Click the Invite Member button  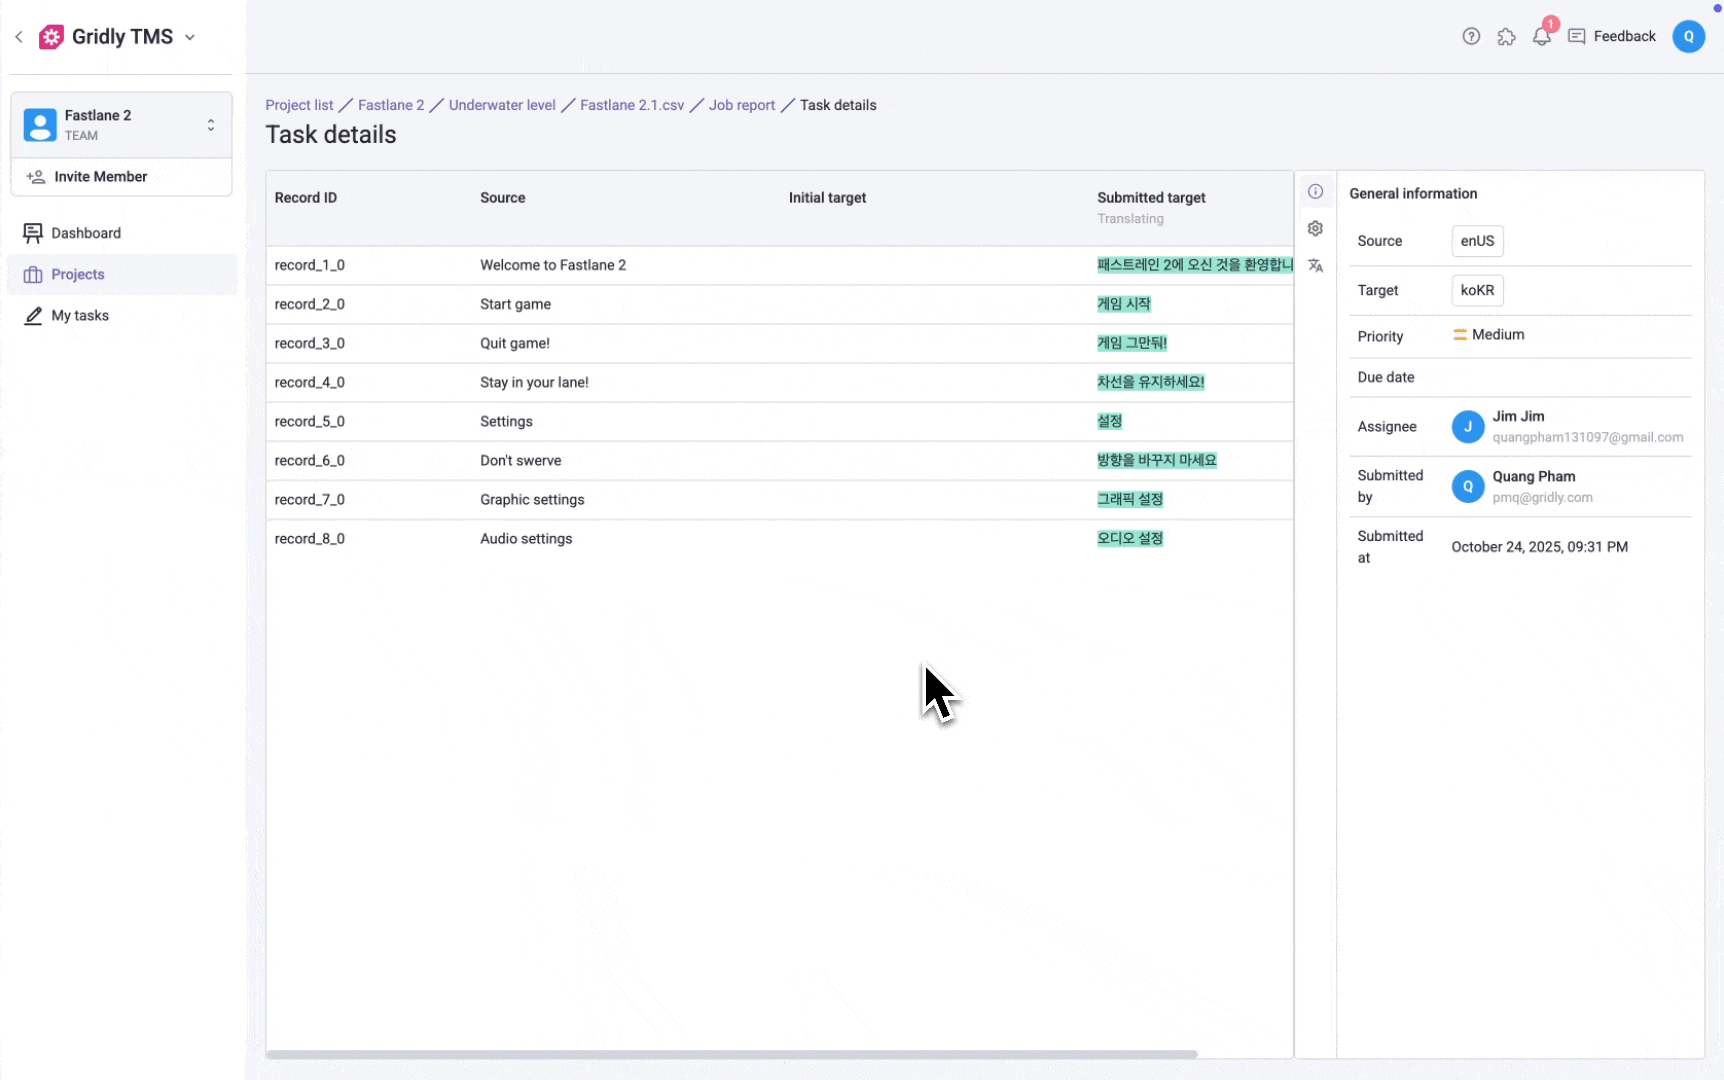(99, 176)
